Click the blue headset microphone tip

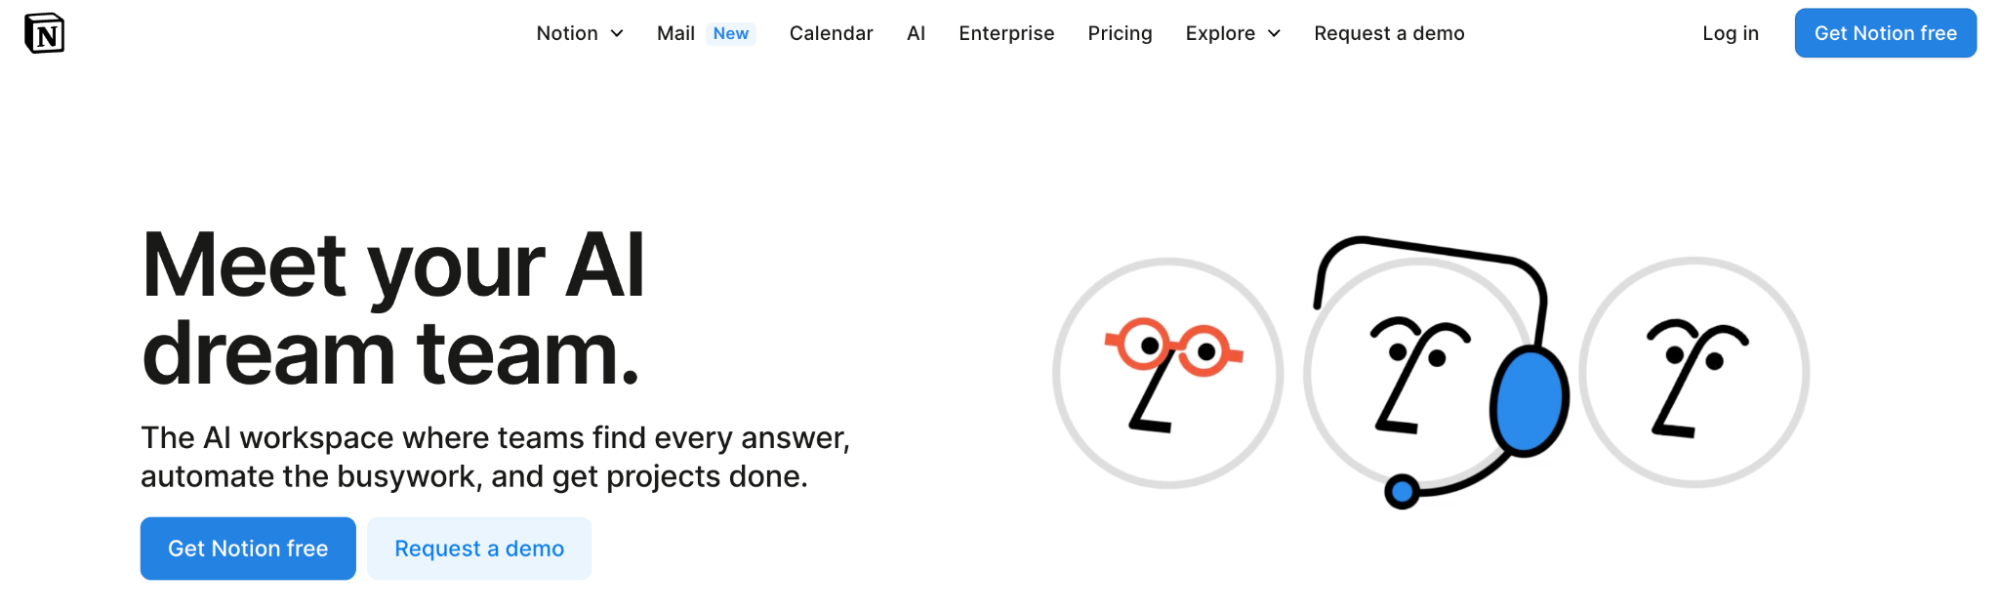(1402, 491)
